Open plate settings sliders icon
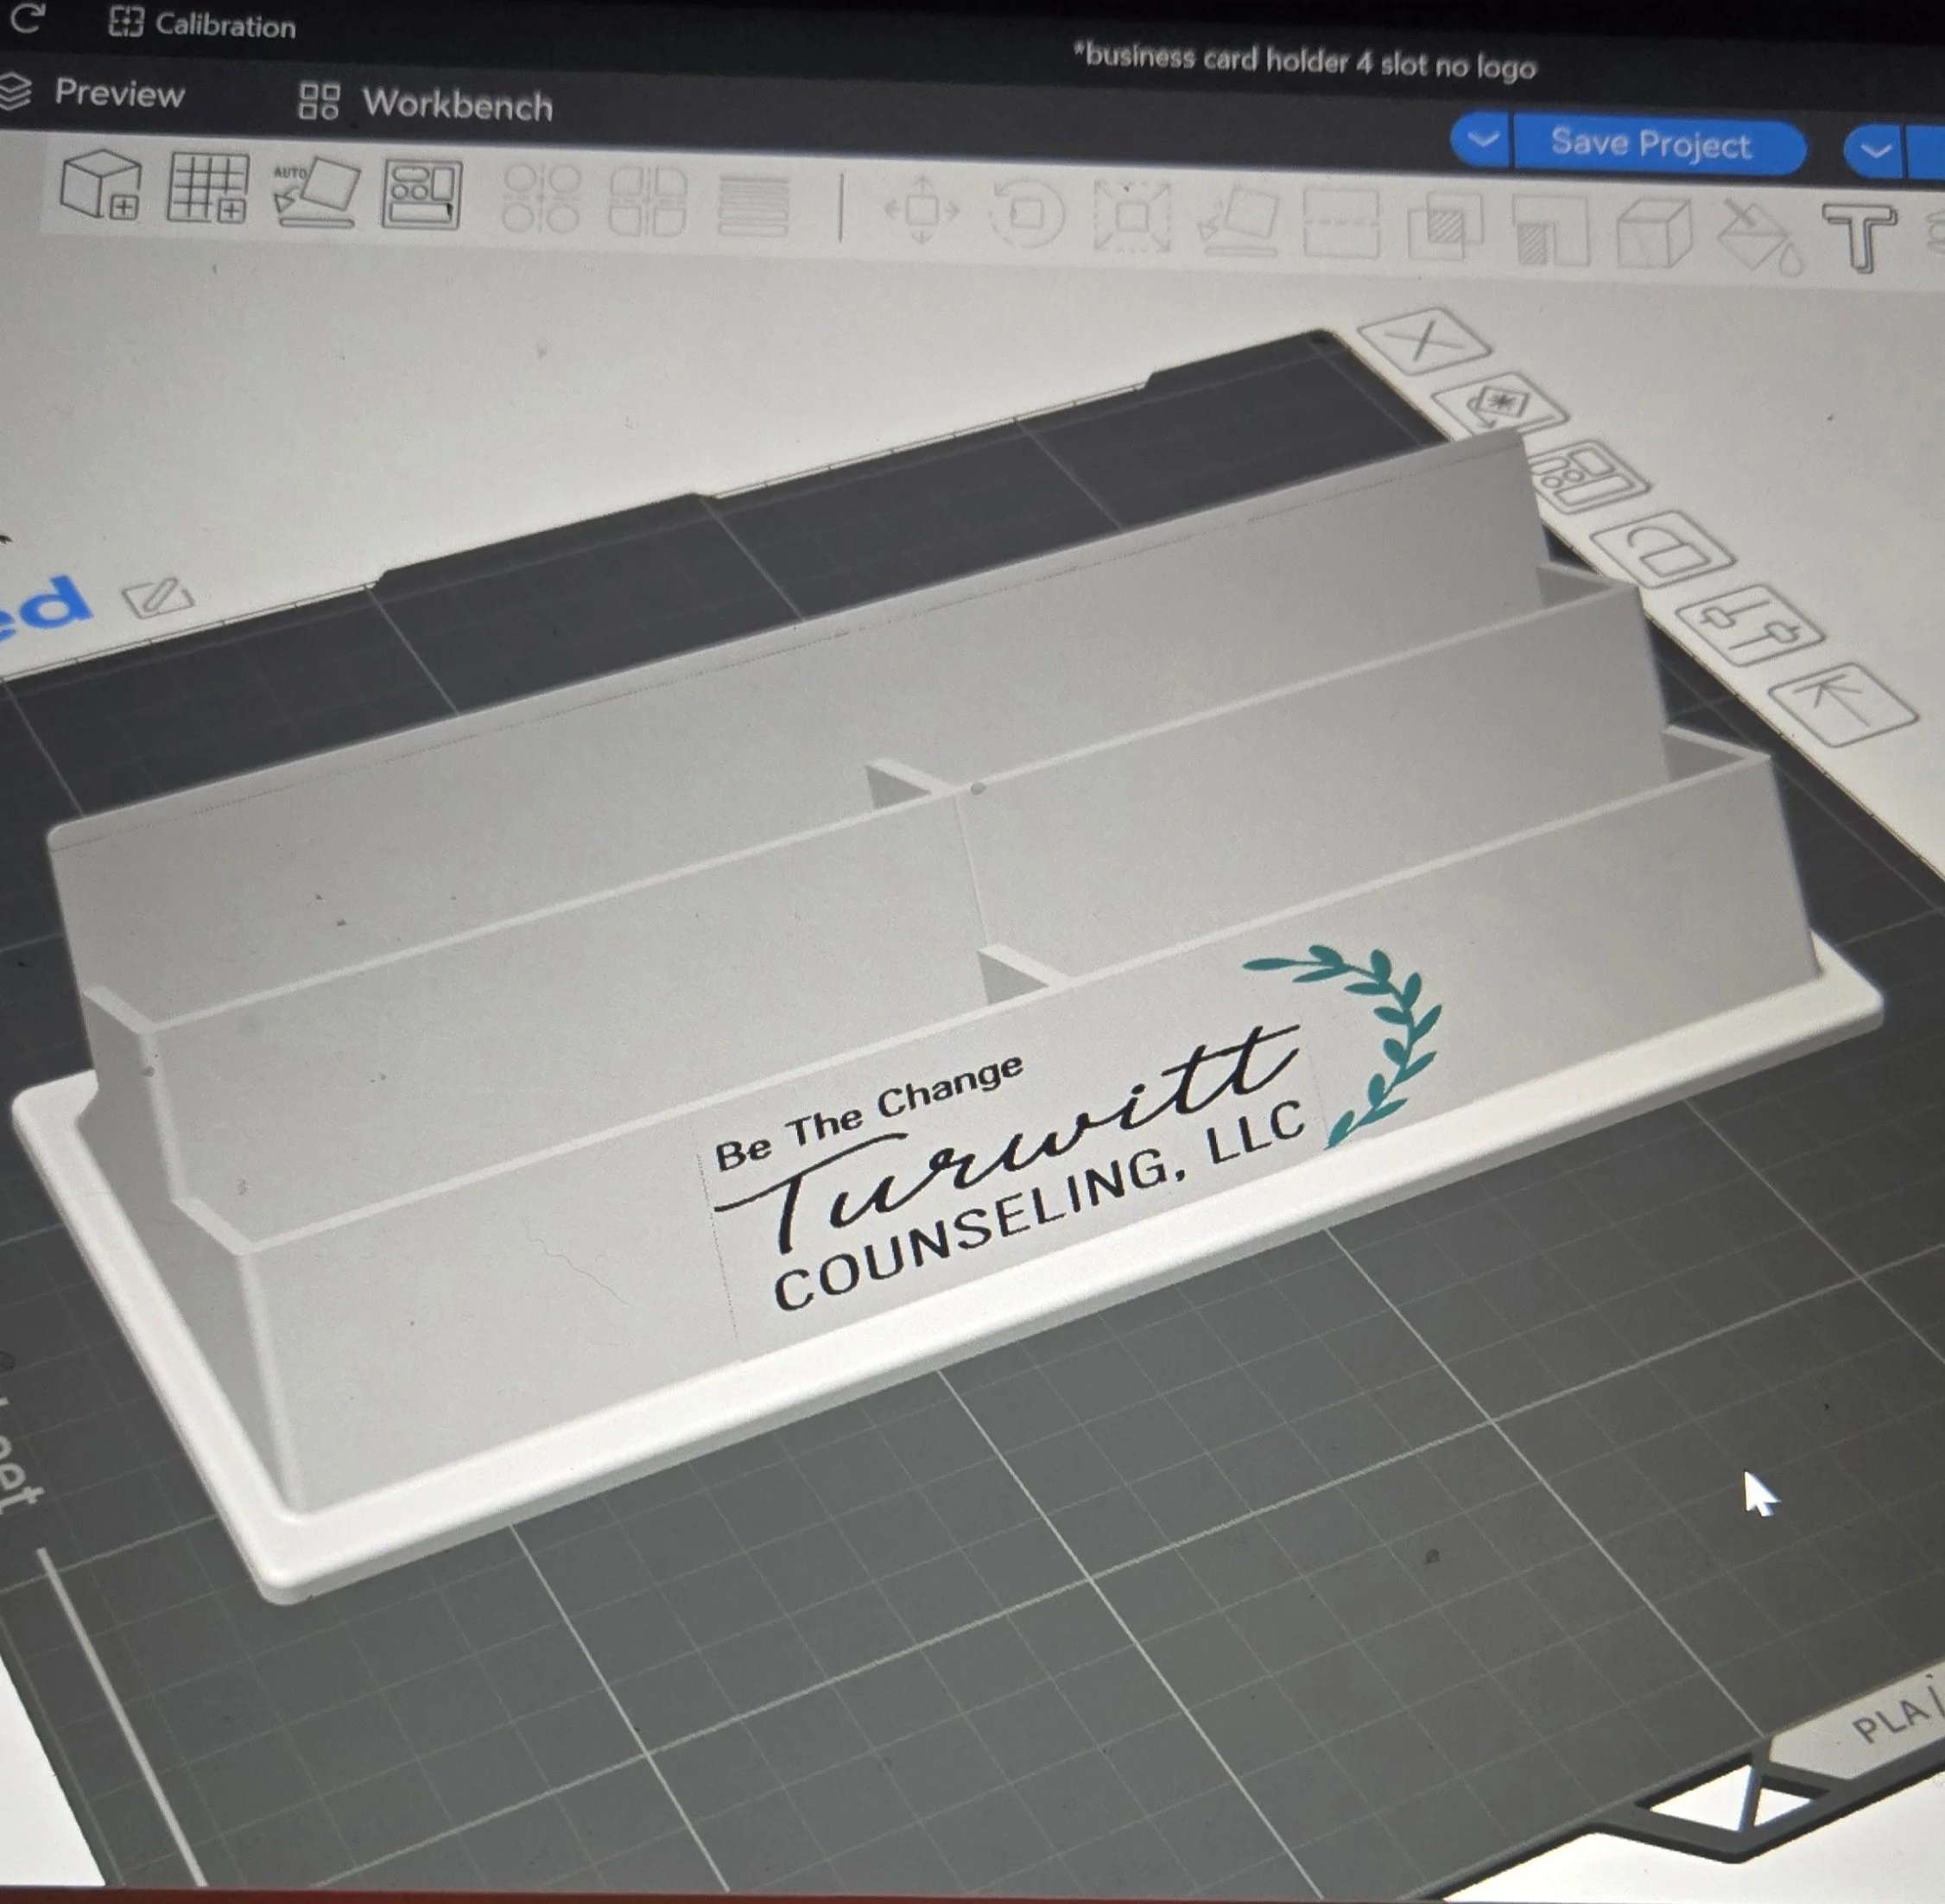The image size is (1945, 1904). click(x=1749, y=626)
